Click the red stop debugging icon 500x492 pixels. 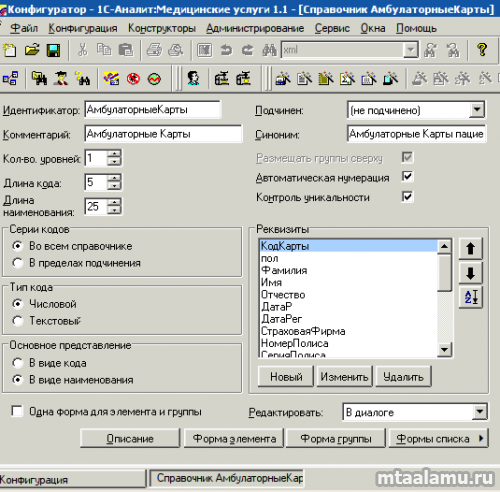point(133,79)
